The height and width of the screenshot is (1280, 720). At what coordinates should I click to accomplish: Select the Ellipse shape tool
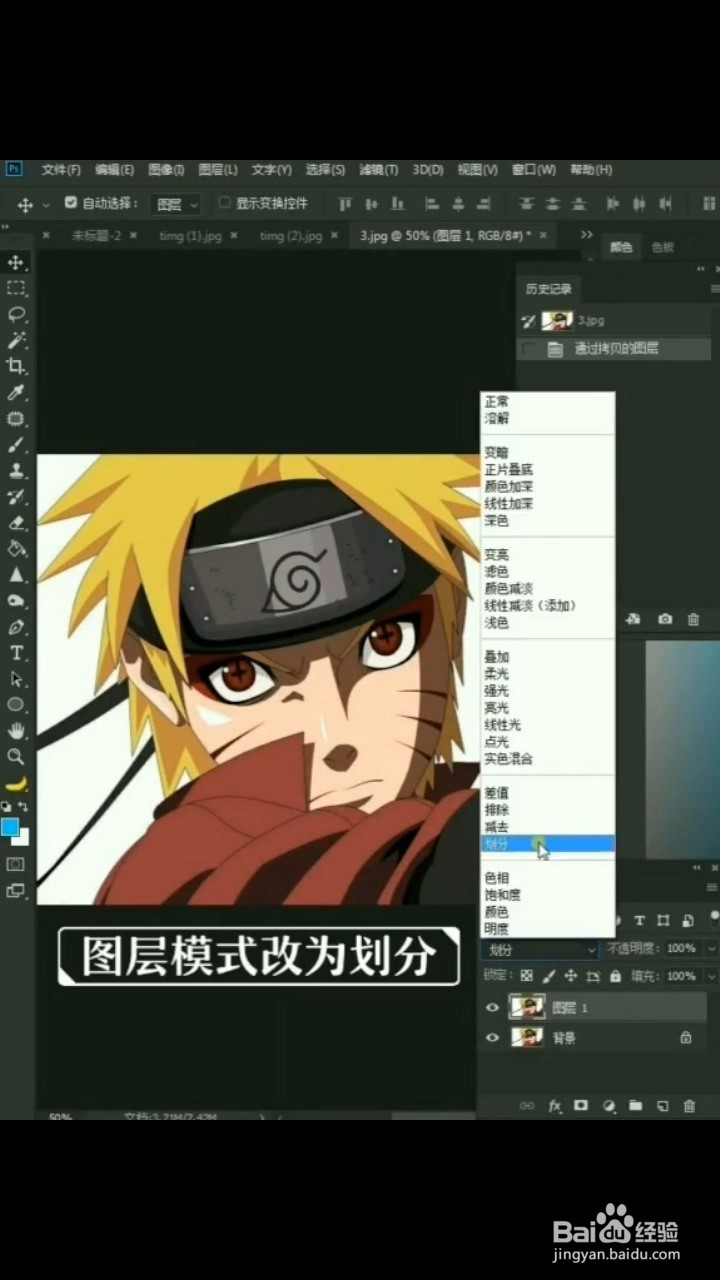pos(16,705)
